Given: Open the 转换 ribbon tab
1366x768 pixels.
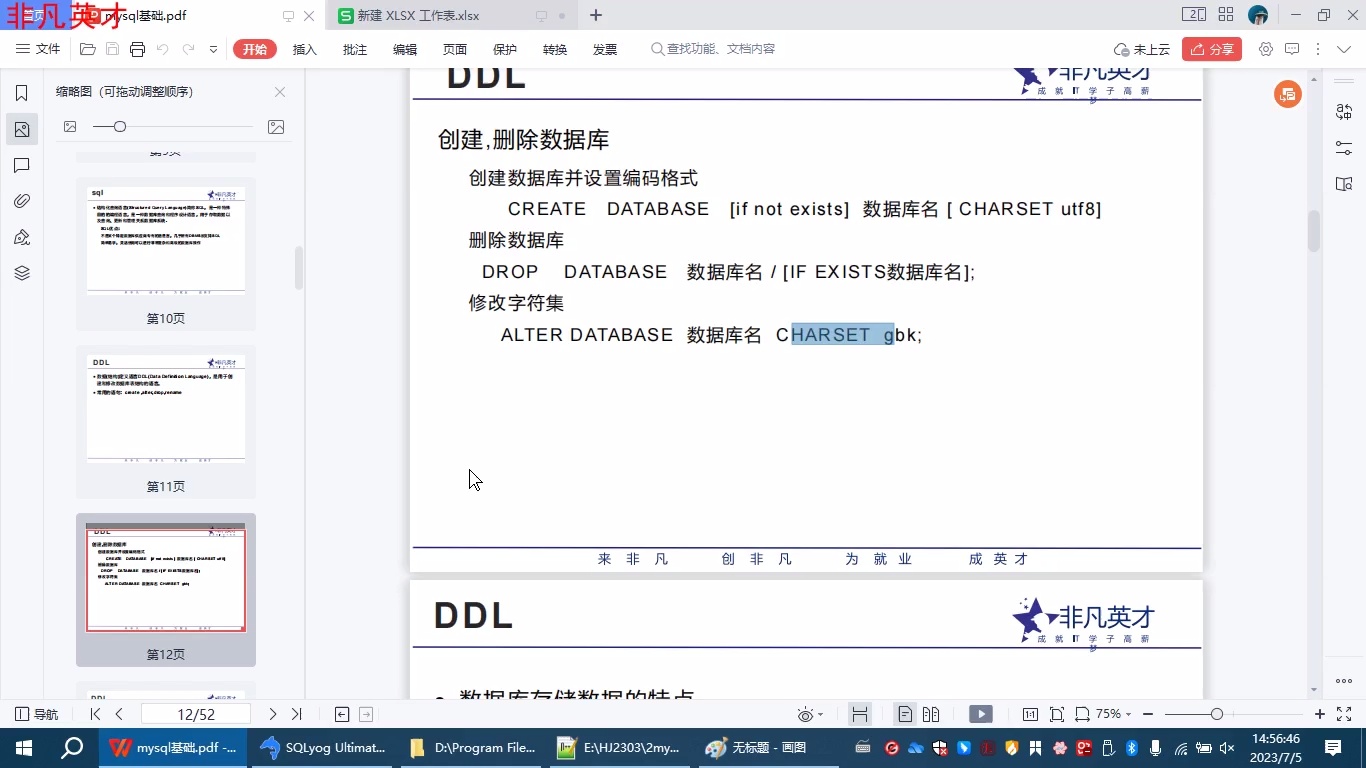Looking at the screenshot, I should point(554,48).
